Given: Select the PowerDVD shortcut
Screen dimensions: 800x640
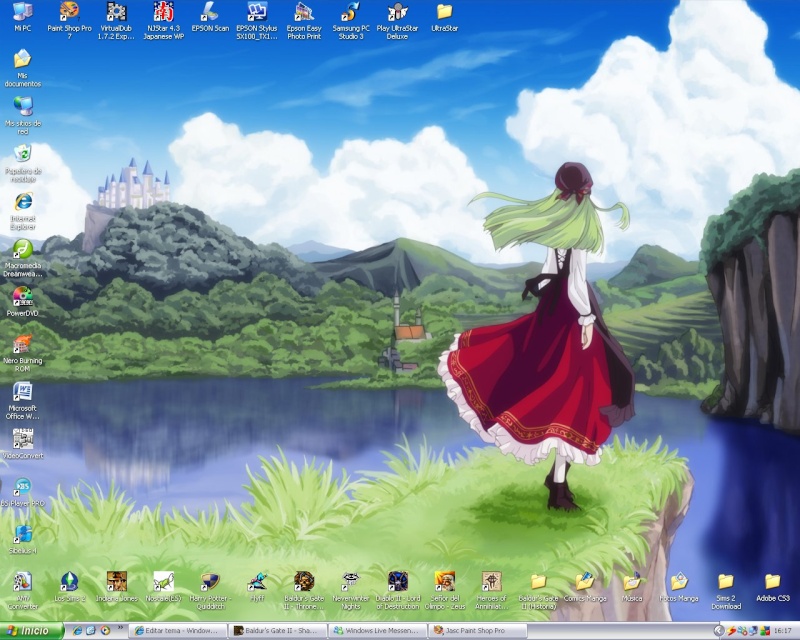Looking at the screenshot, I should coord(22,302).
